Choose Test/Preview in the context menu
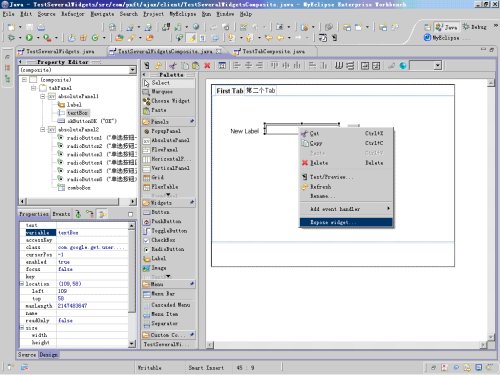500x375 pixels. 346,177
